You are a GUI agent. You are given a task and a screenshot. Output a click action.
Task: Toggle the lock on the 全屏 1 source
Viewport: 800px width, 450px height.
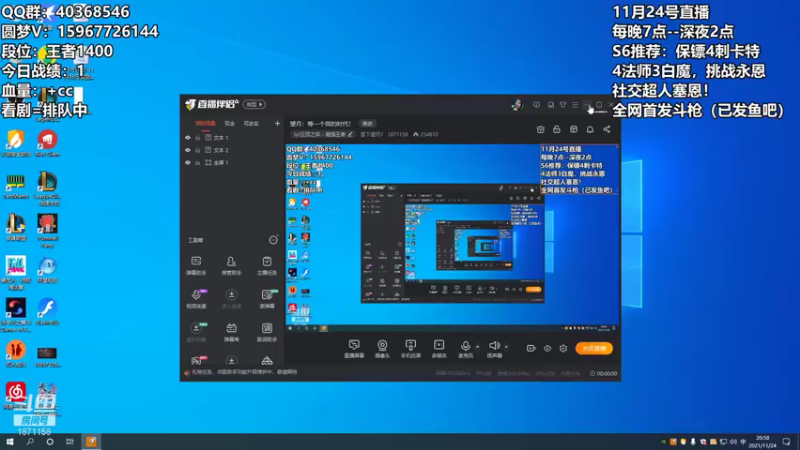[198, 162]
